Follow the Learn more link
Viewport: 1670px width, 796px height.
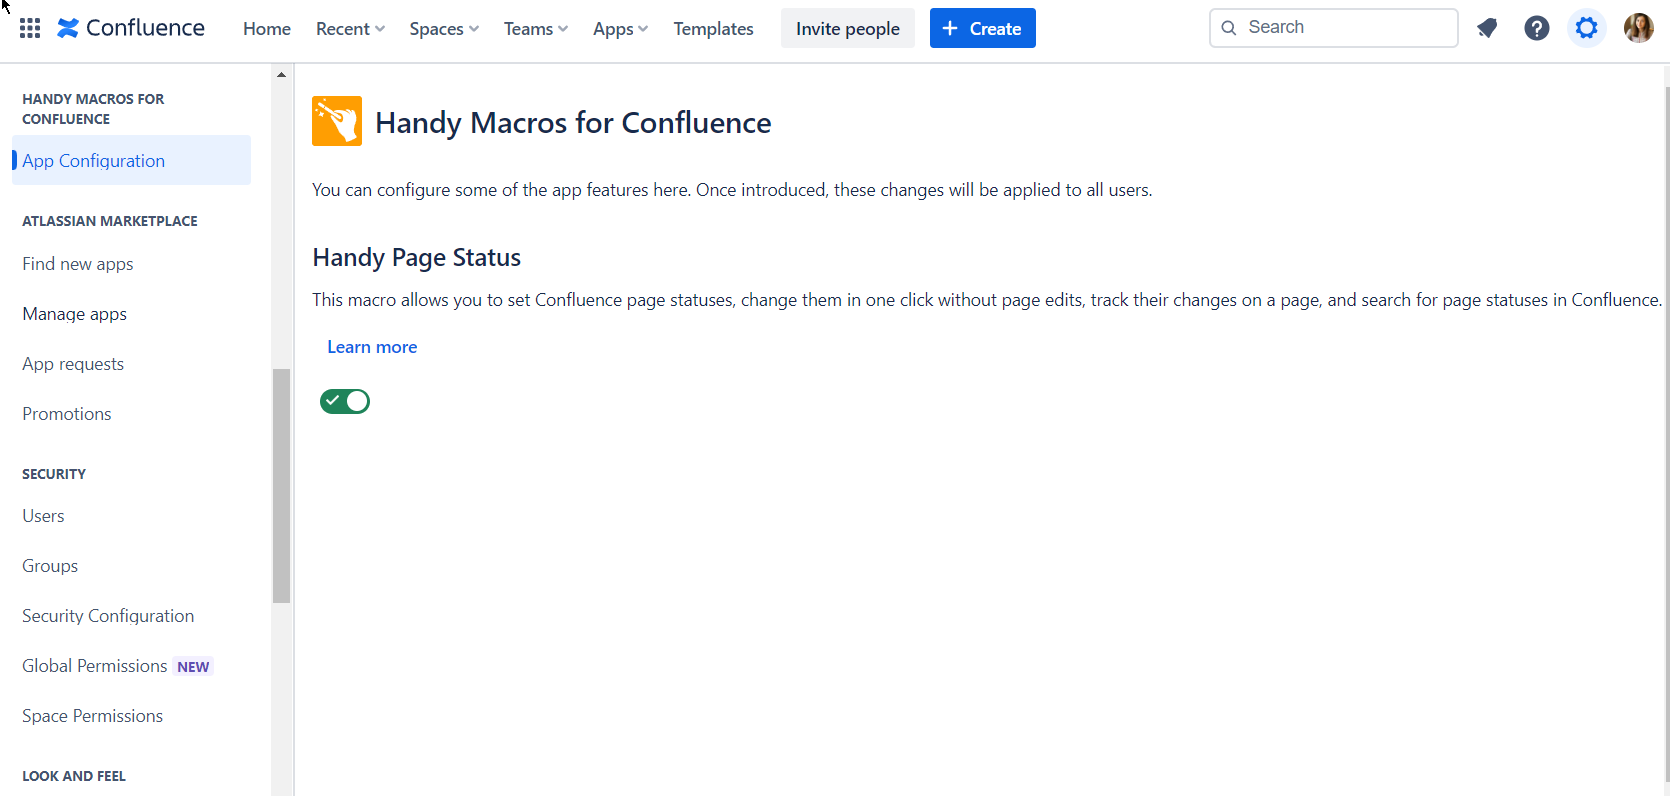pyautogui.click(x=372, y=347)
